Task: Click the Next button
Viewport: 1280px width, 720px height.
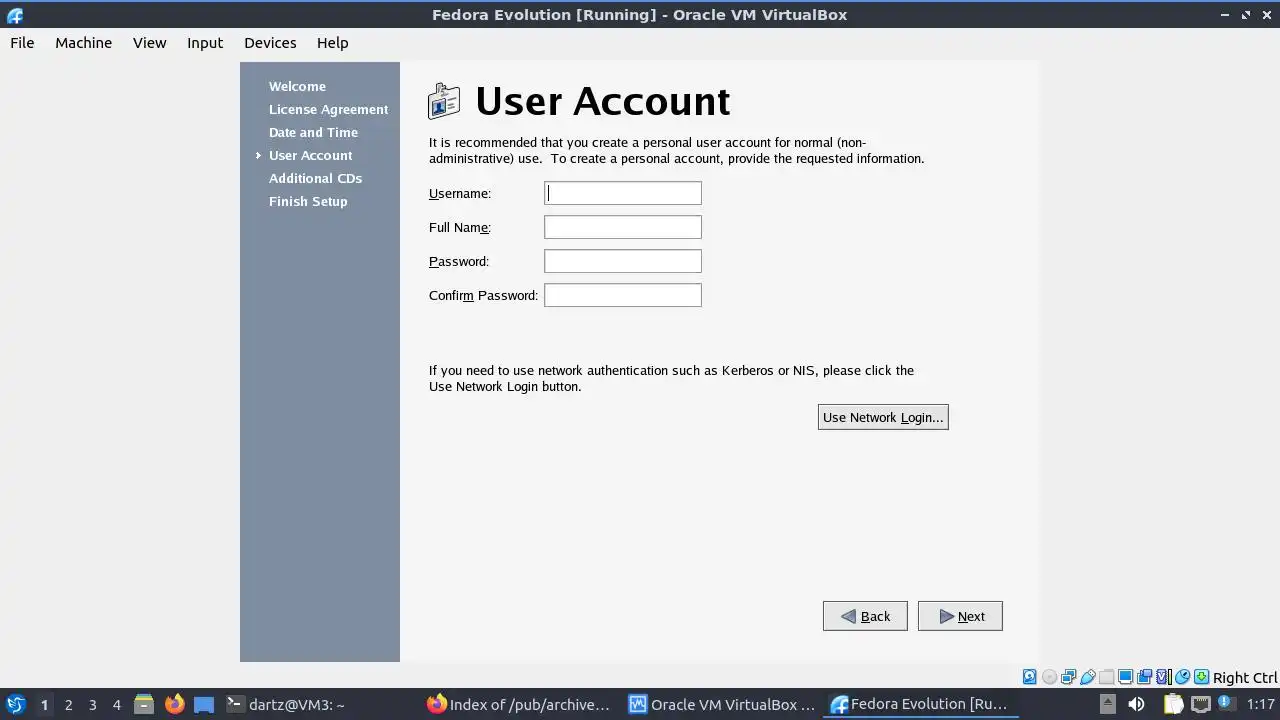Action: coord(960,616)
